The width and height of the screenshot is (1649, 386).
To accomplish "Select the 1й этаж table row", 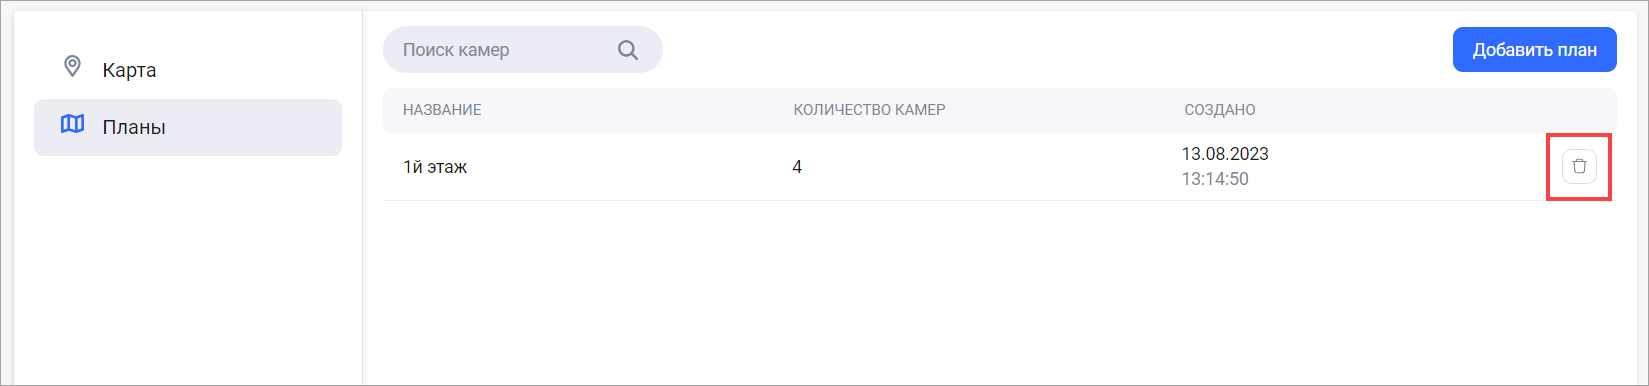I will (x=999, y=167).
